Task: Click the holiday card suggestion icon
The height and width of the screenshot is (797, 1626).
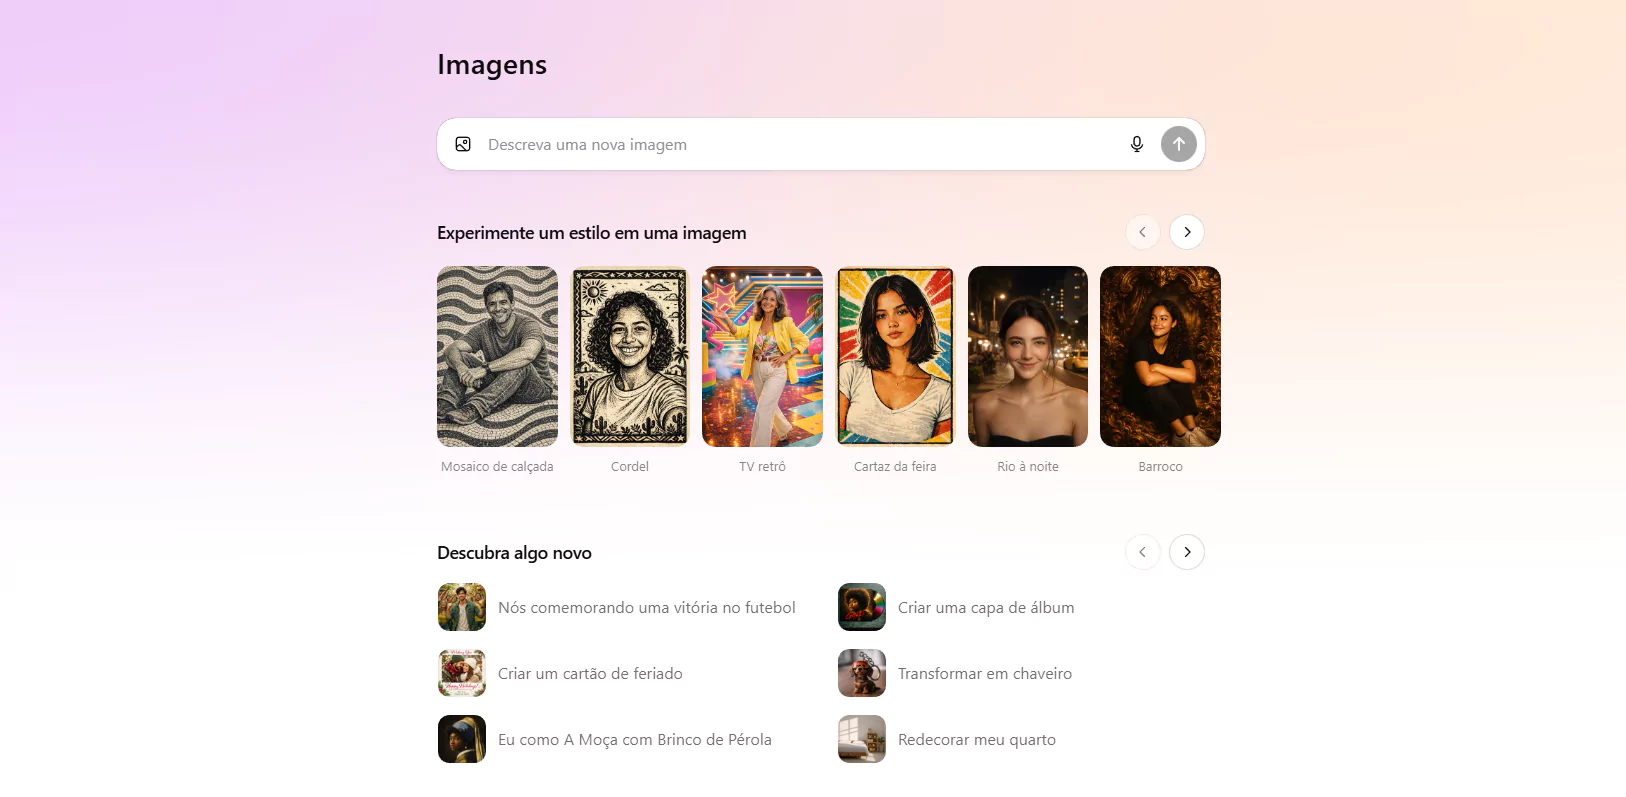Action: pos(462,673)
